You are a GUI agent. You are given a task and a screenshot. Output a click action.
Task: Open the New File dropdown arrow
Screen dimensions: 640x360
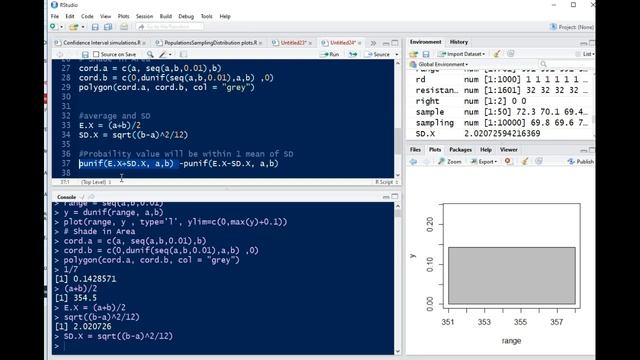[x=62, y=27]
